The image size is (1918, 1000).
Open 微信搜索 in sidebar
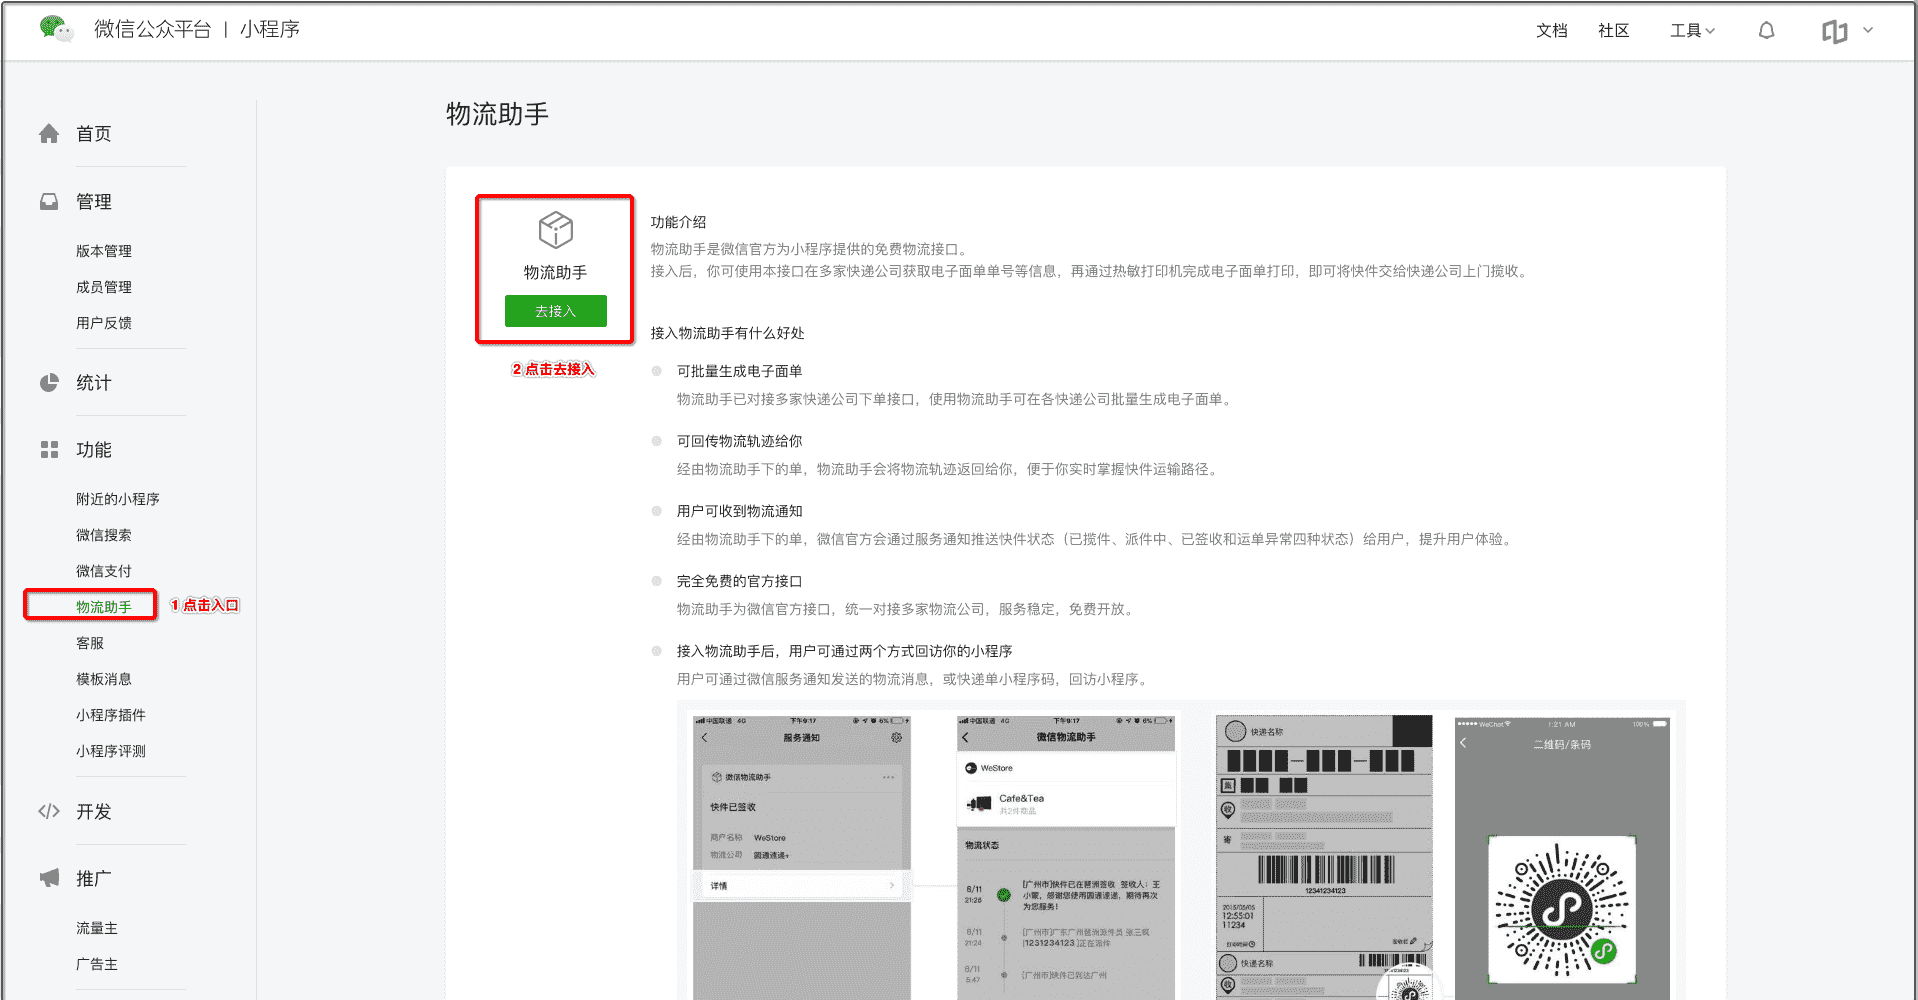click(x=104, y=535)
